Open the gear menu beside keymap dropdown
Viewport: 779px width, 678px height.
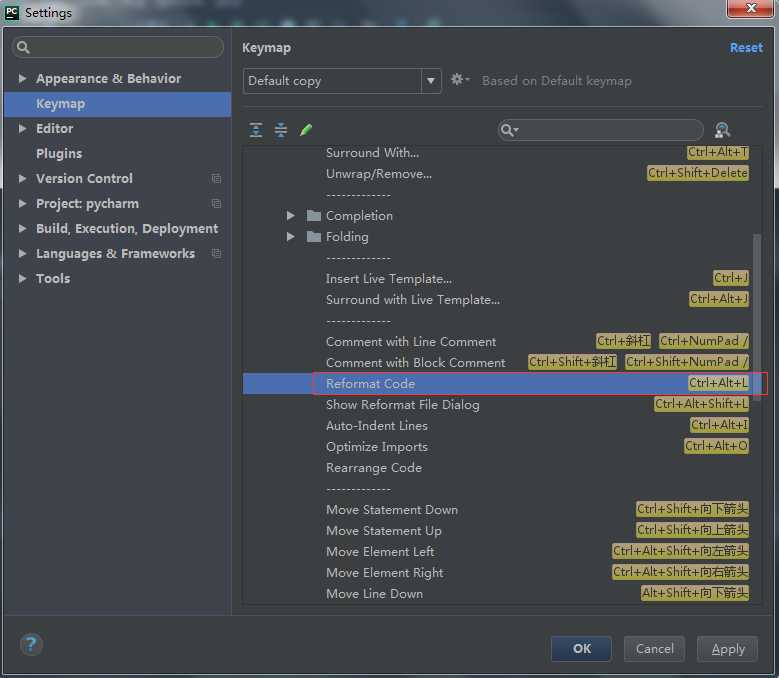[460, 79]
